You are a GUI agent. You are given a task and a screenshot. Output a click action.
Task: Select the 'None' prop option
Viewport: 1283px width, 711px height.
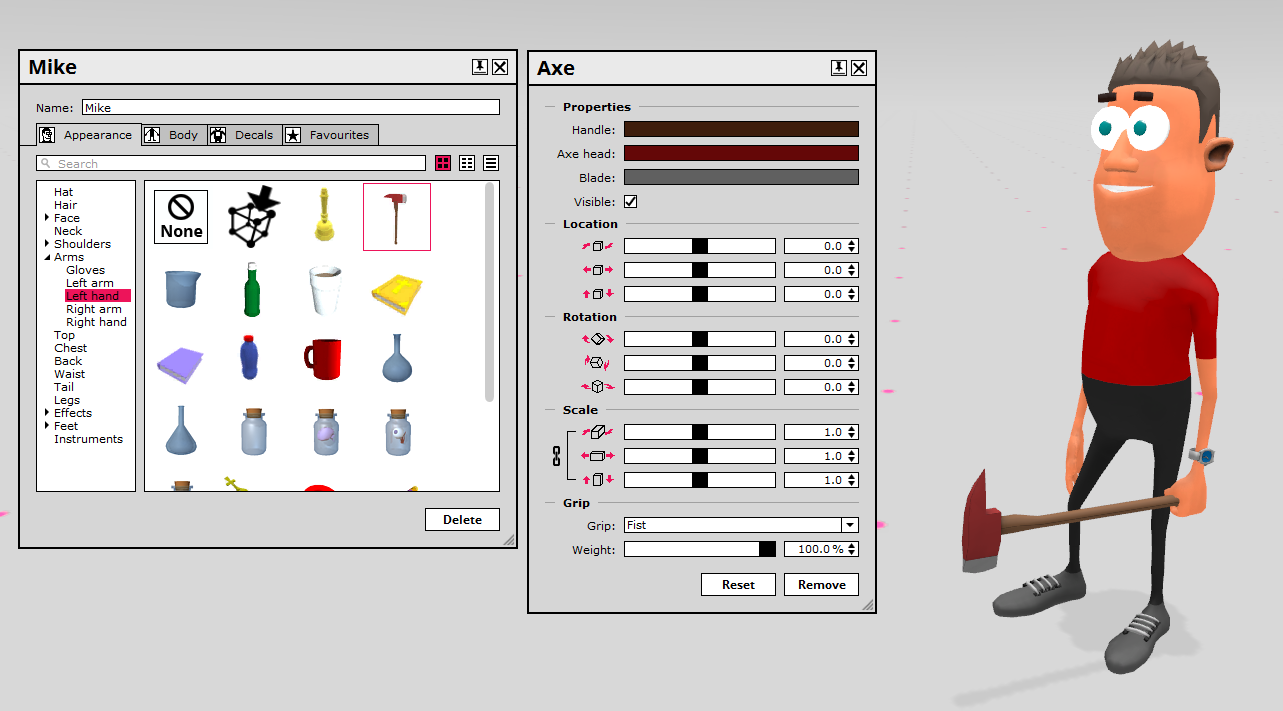[181, 217]
